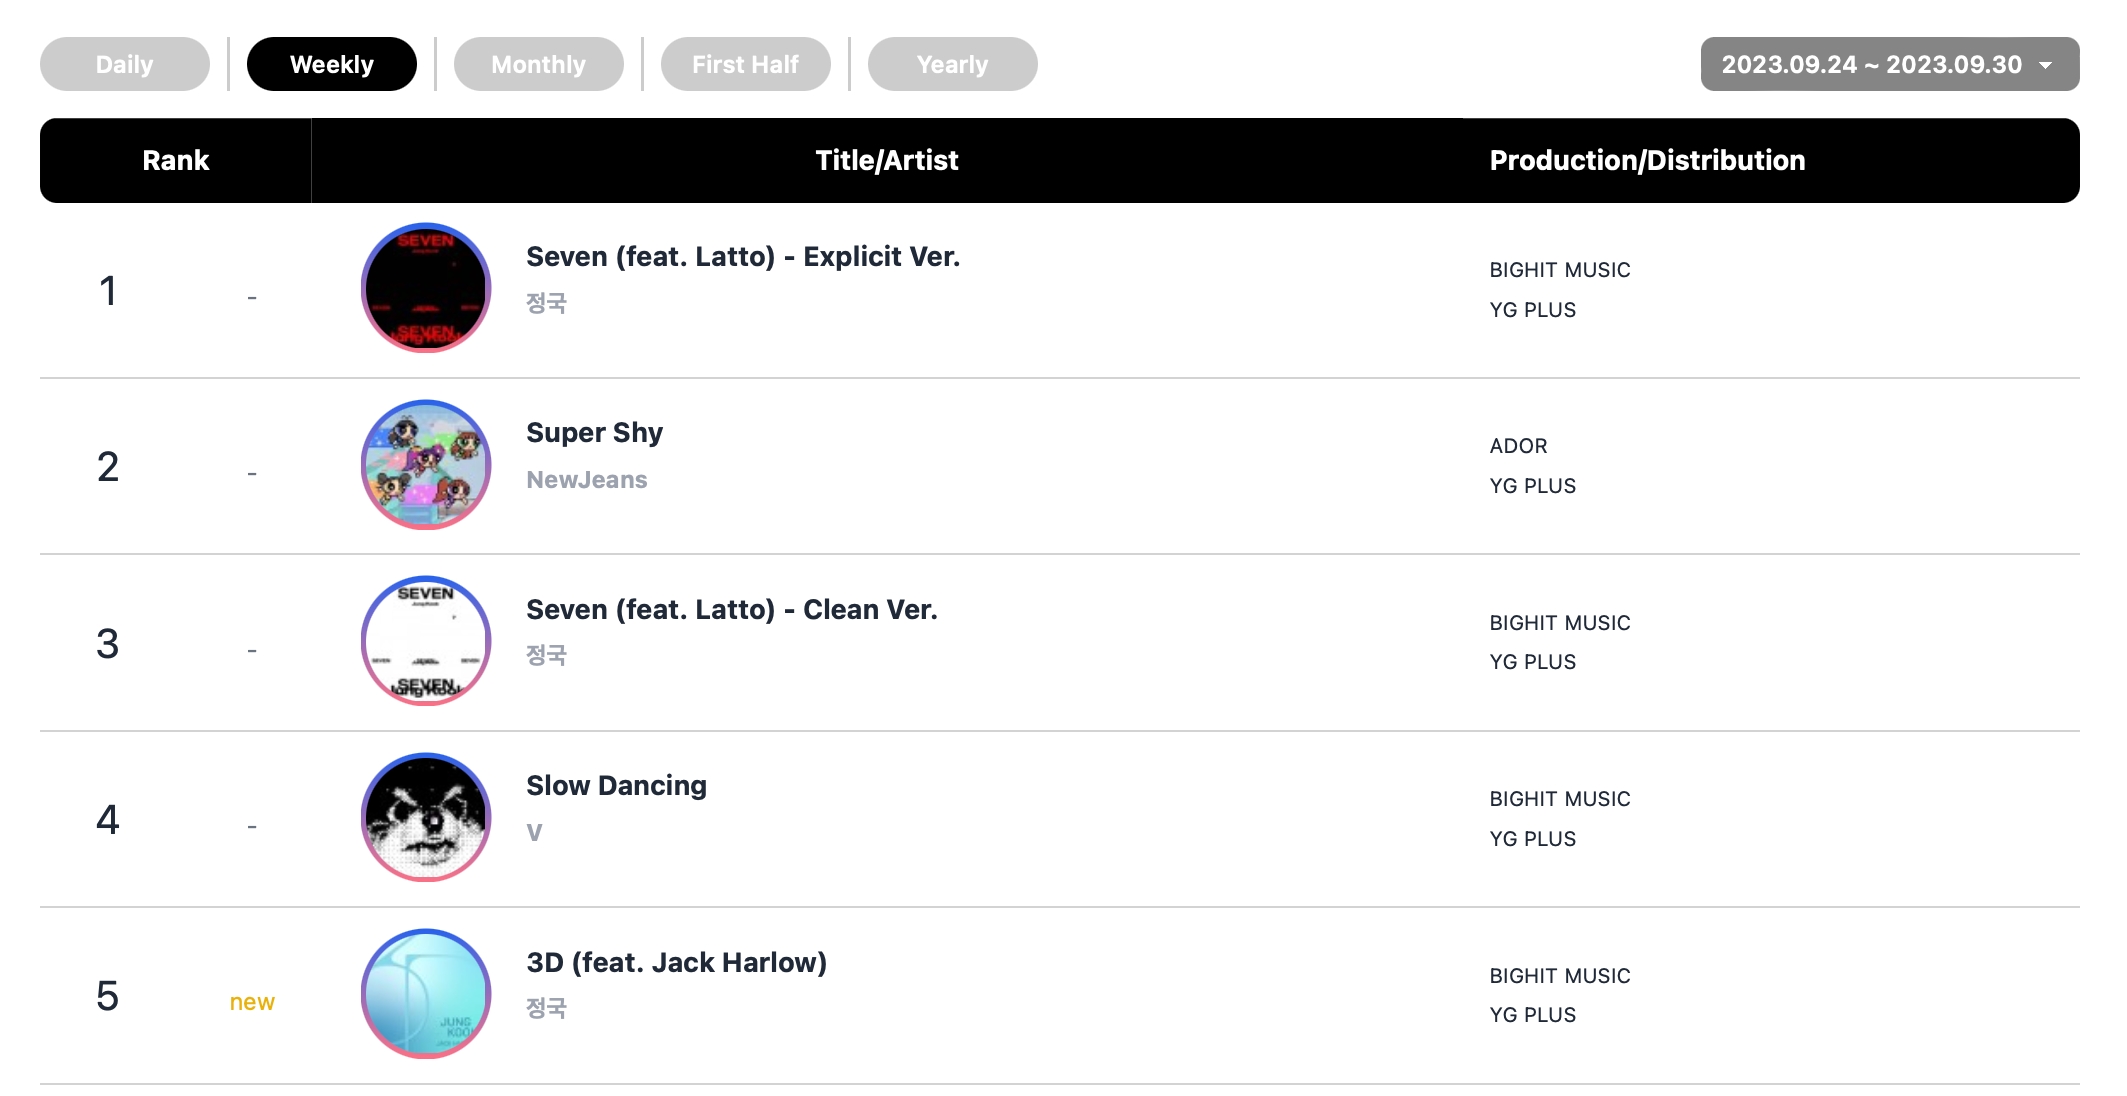Screen dimensions: 2127x1096
Task: Switch to the Monthly chart tab
Action: point(539,64)
